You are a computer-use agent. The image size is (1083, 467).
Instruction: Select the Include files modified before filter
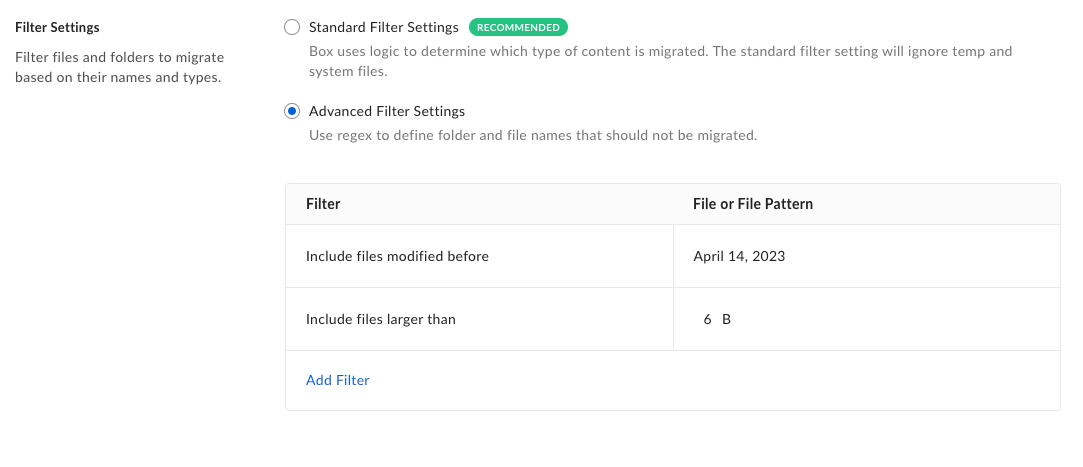(397, 256)
